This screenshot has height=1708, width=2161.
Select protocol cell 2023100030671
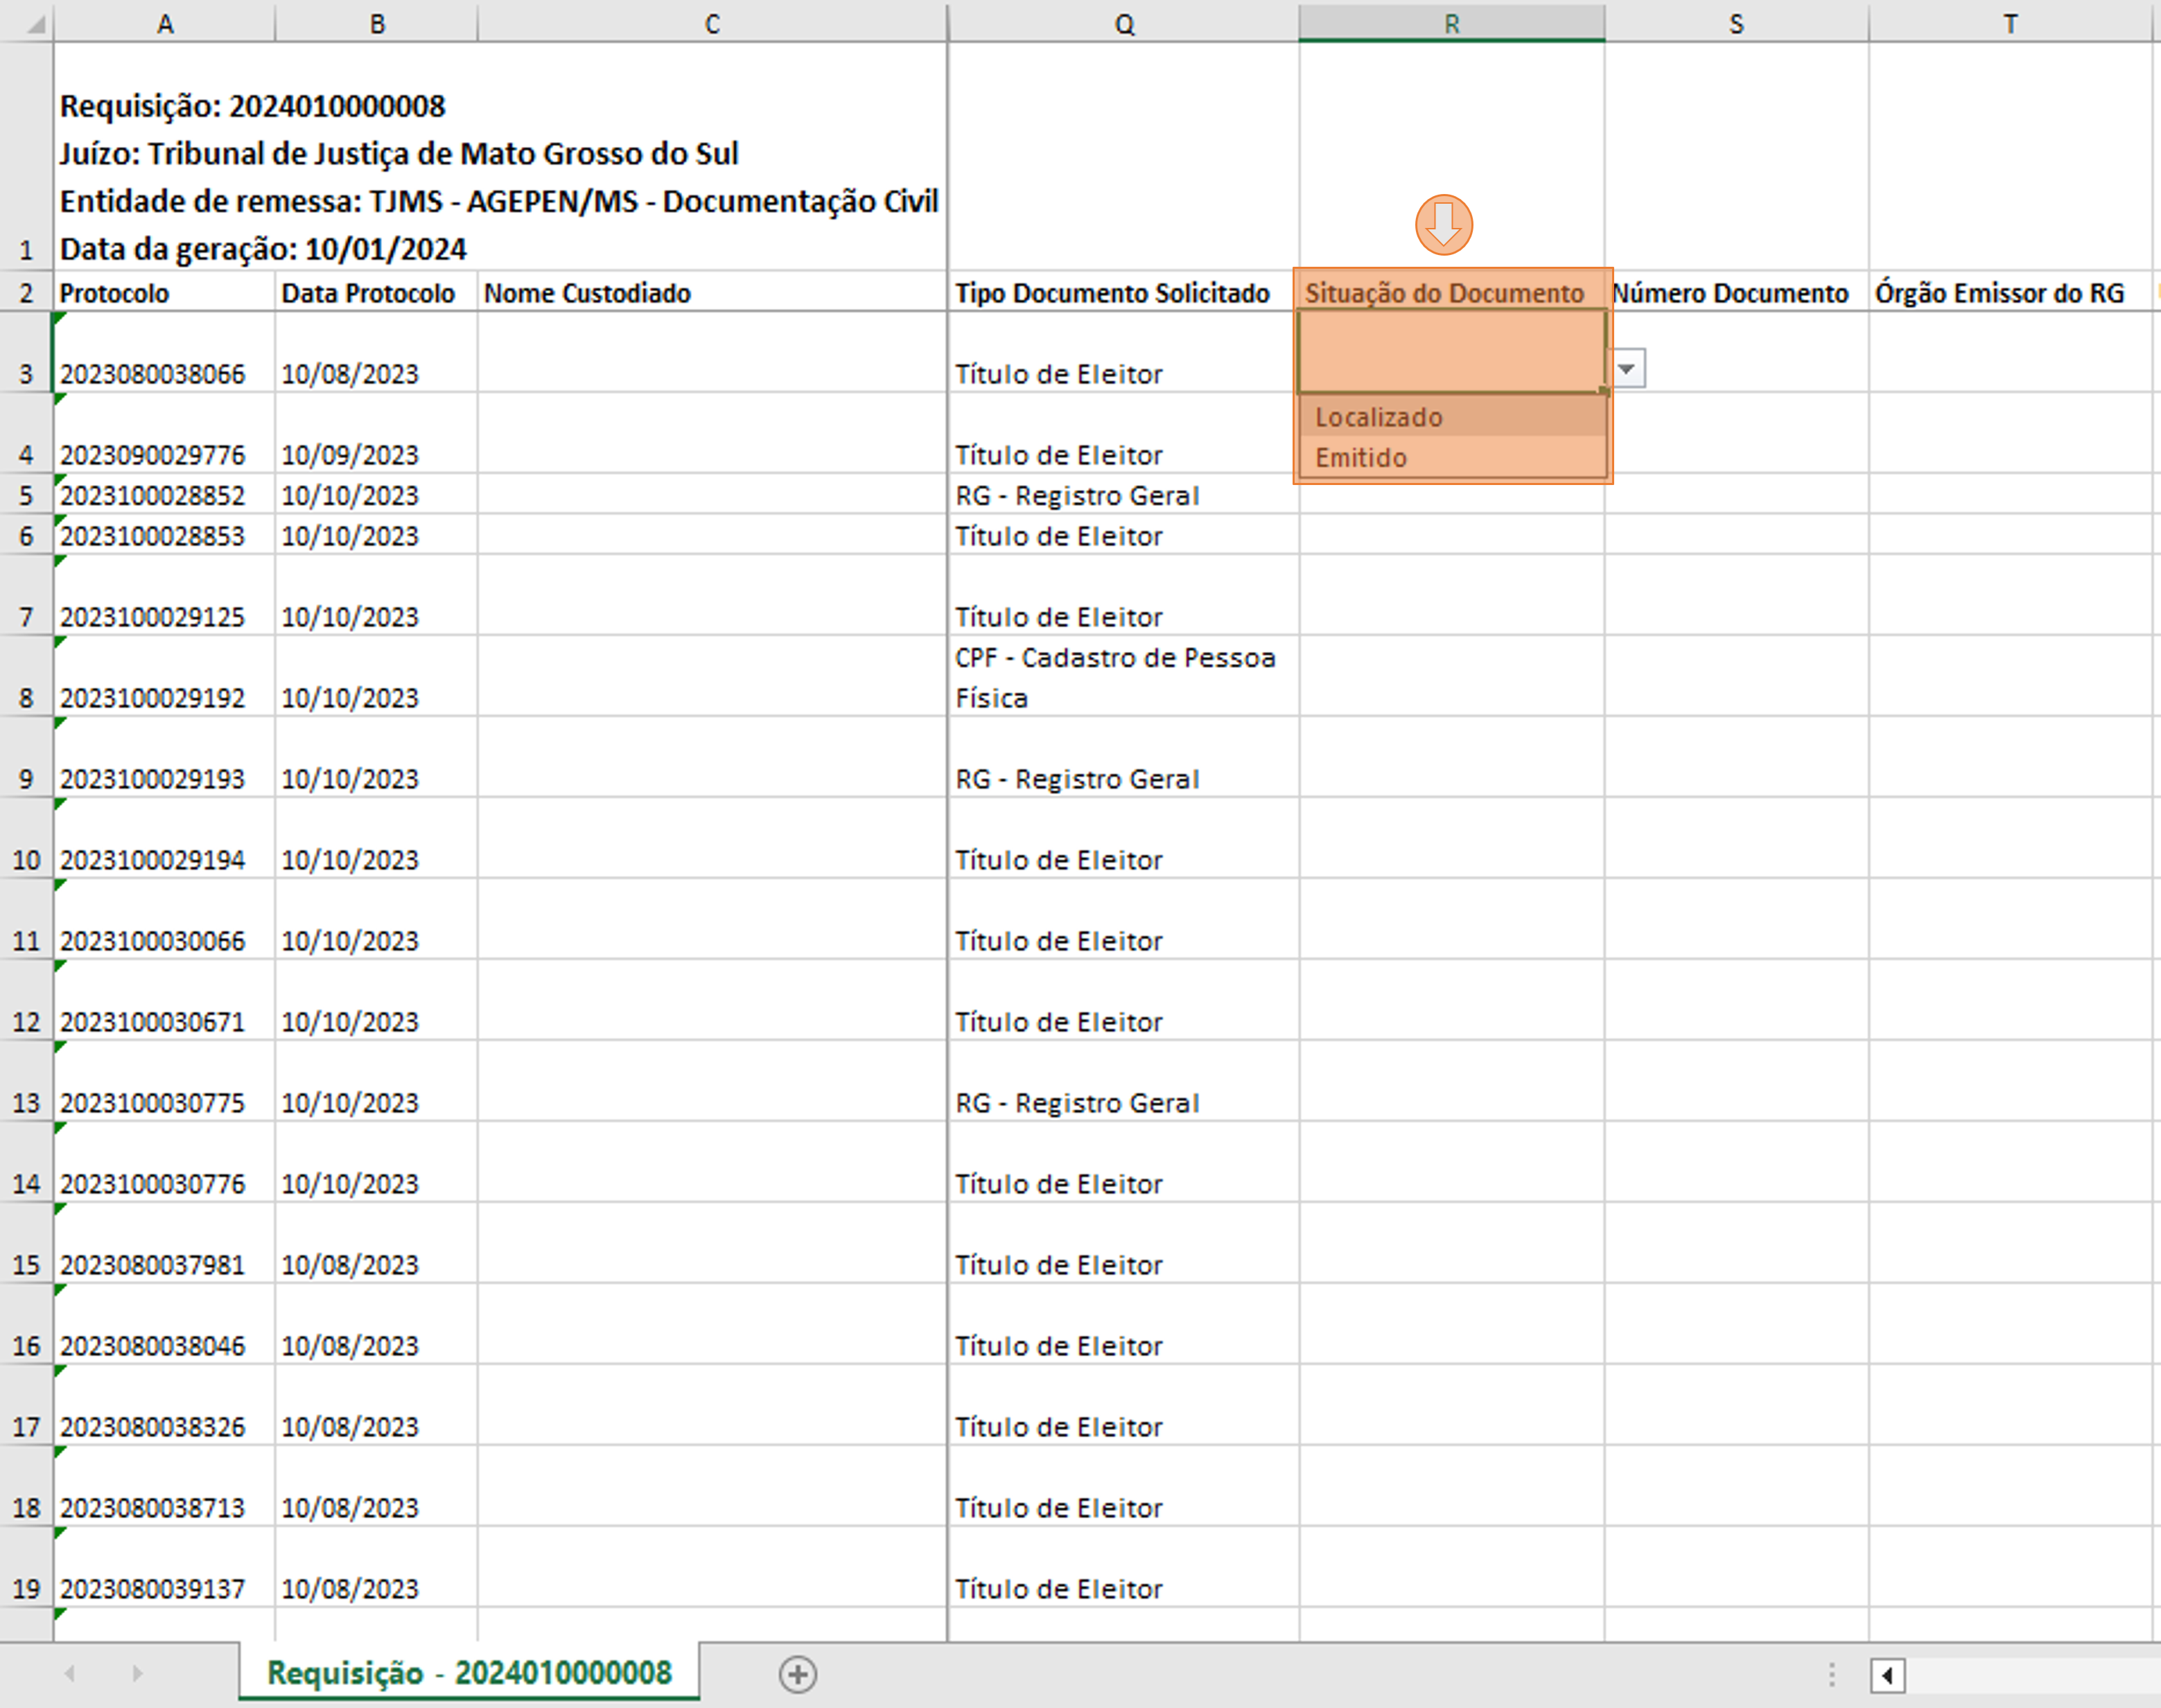click(x=165, y=1001)
